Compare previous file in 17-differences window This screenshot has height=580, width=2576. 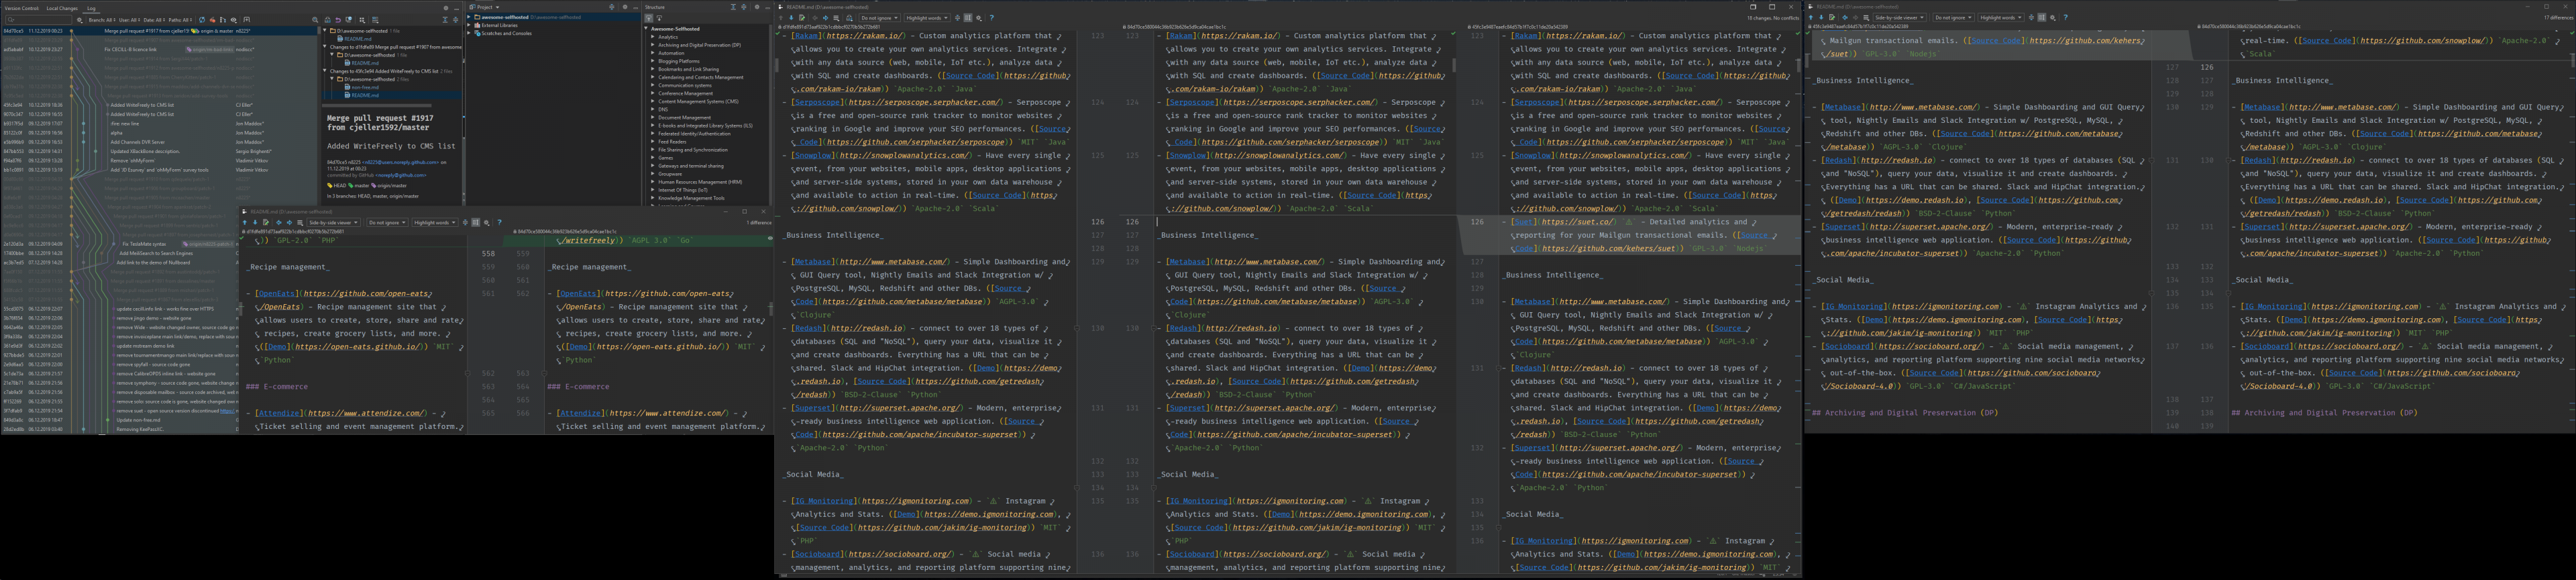(1845, 18)
